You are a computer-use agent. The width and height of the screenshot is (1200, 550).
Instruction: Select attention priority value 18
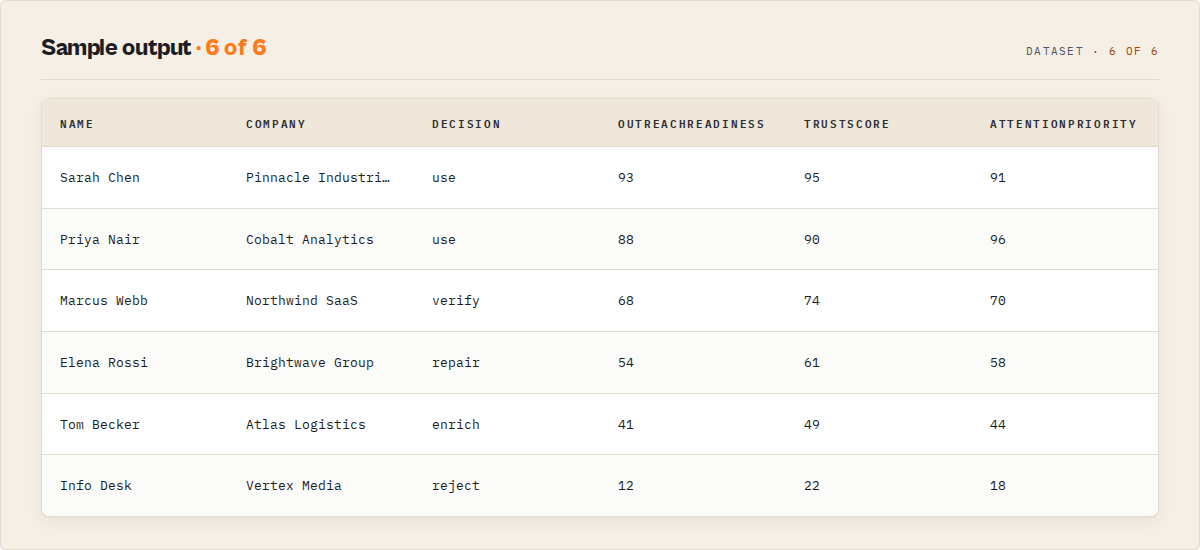pyautogui.click(x=998, y=486)
